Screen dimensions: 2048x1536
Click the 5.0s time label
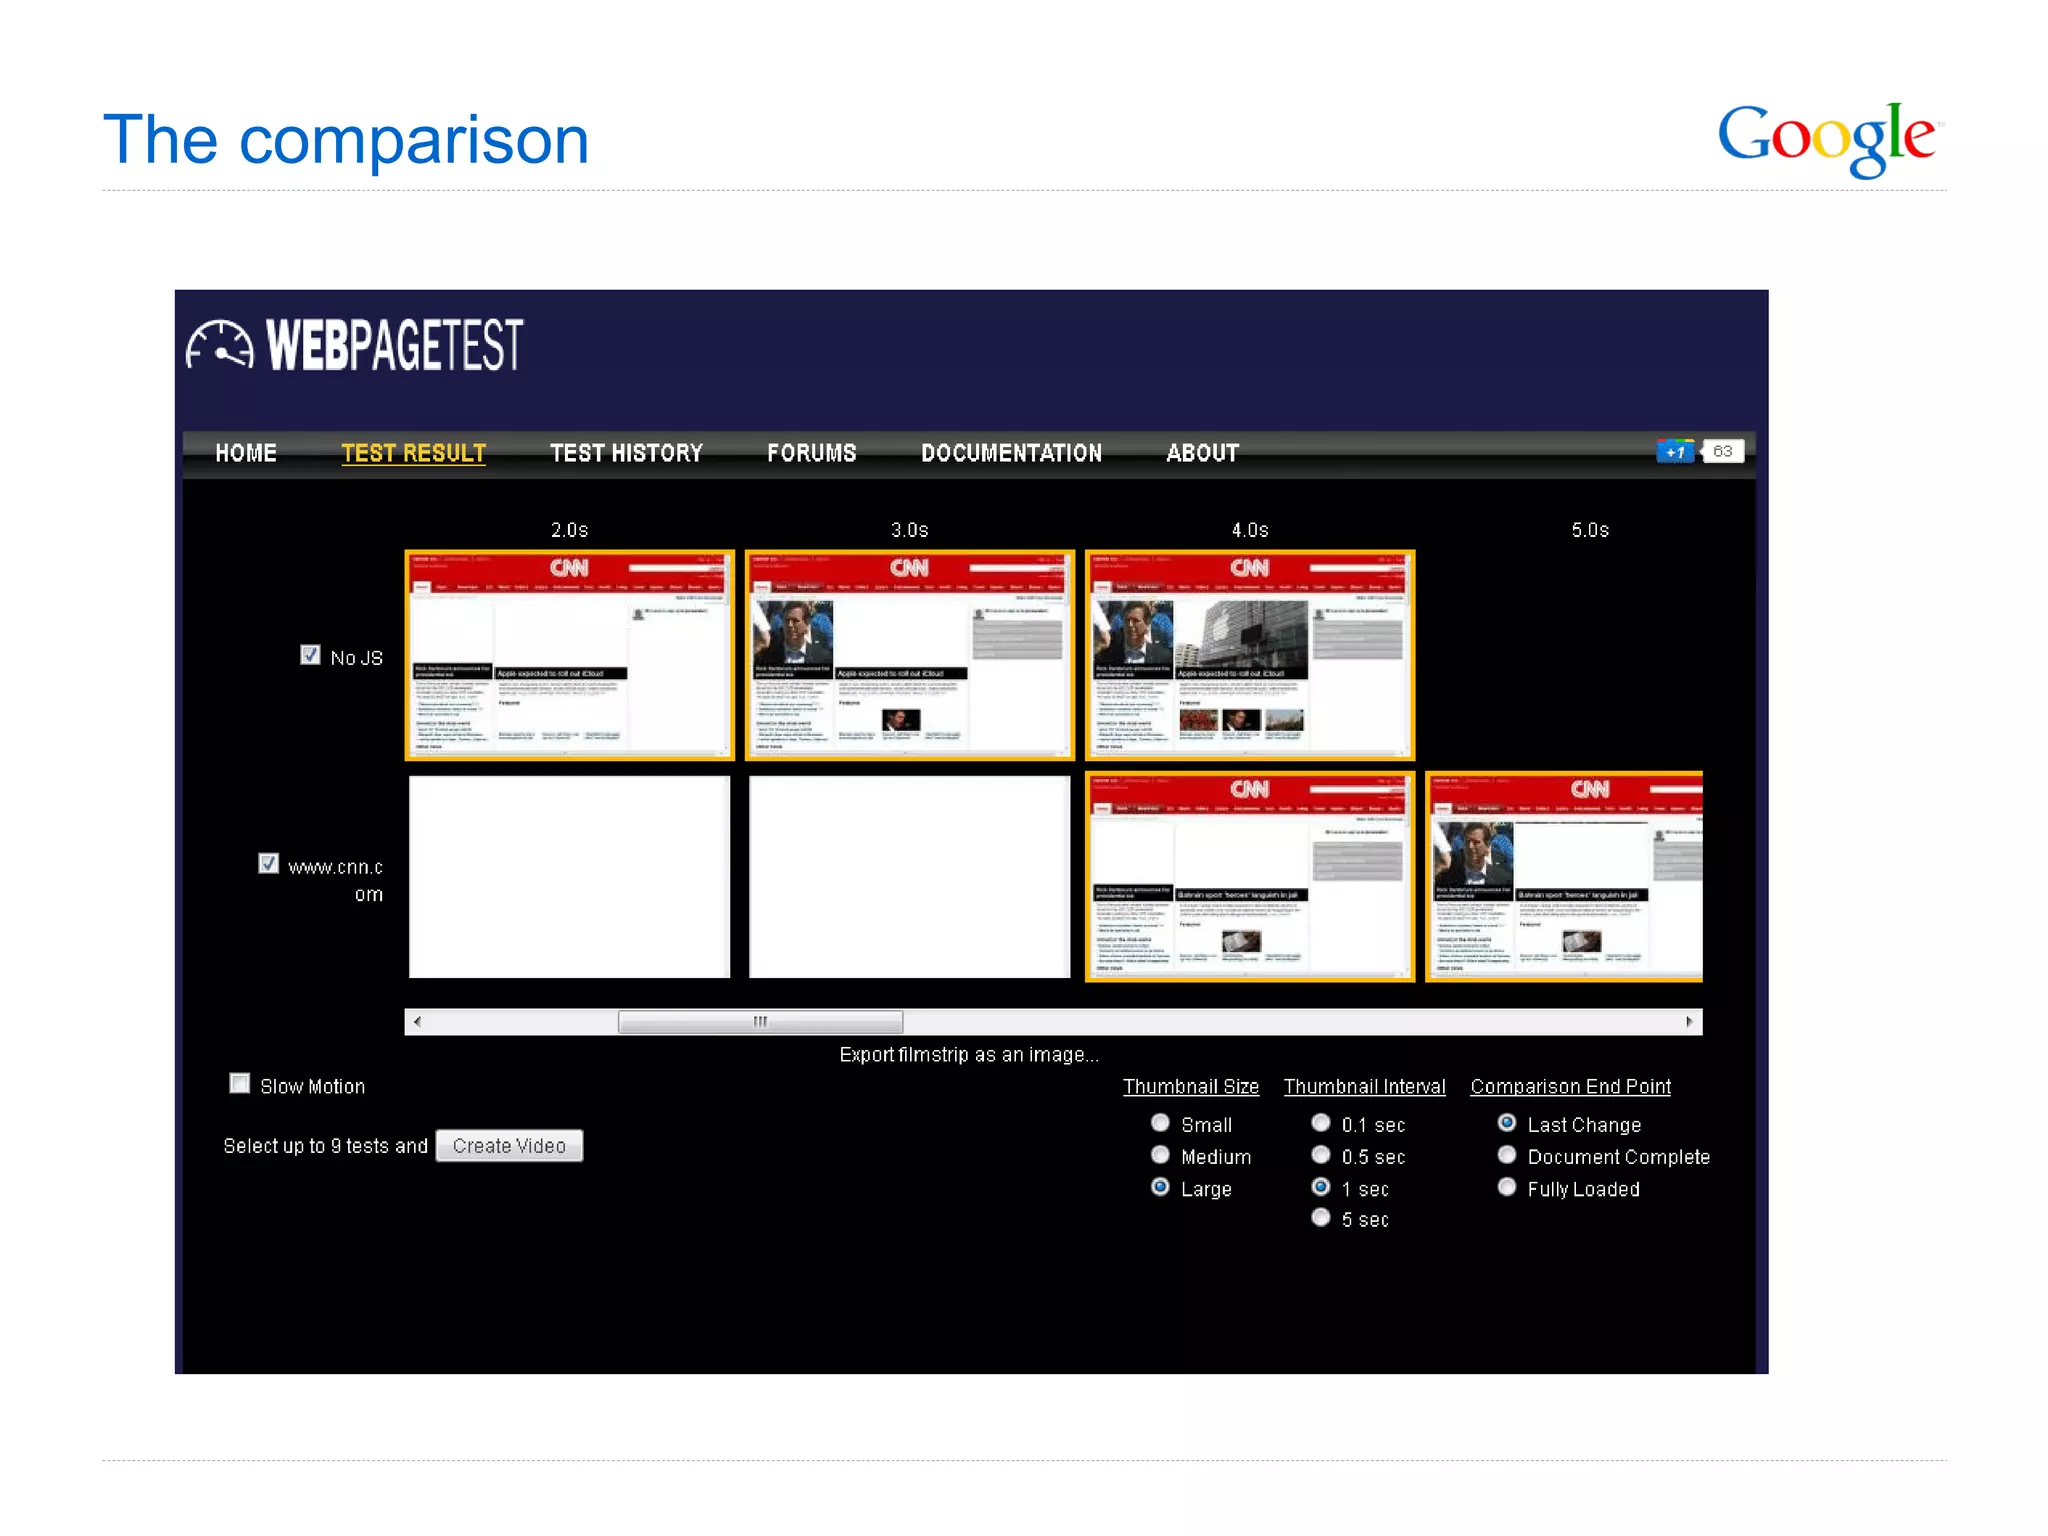[1590, 530]
